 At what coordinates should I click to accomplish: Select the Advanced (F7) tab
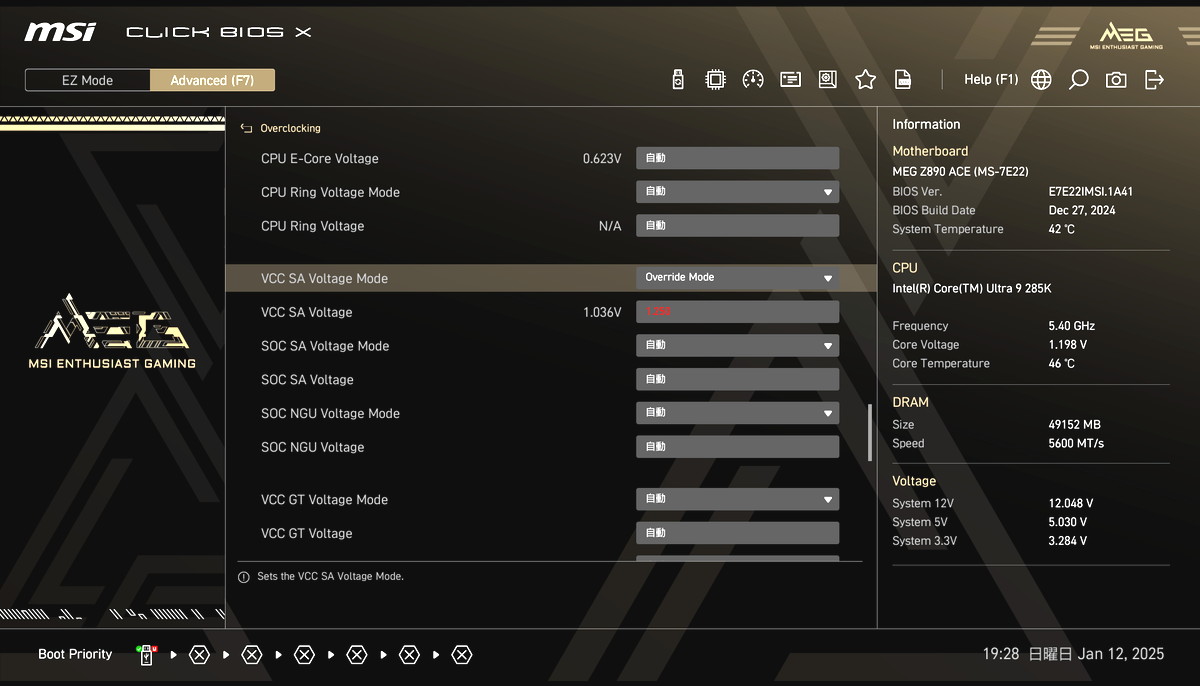pyautogui.click(x=212, y=81)
